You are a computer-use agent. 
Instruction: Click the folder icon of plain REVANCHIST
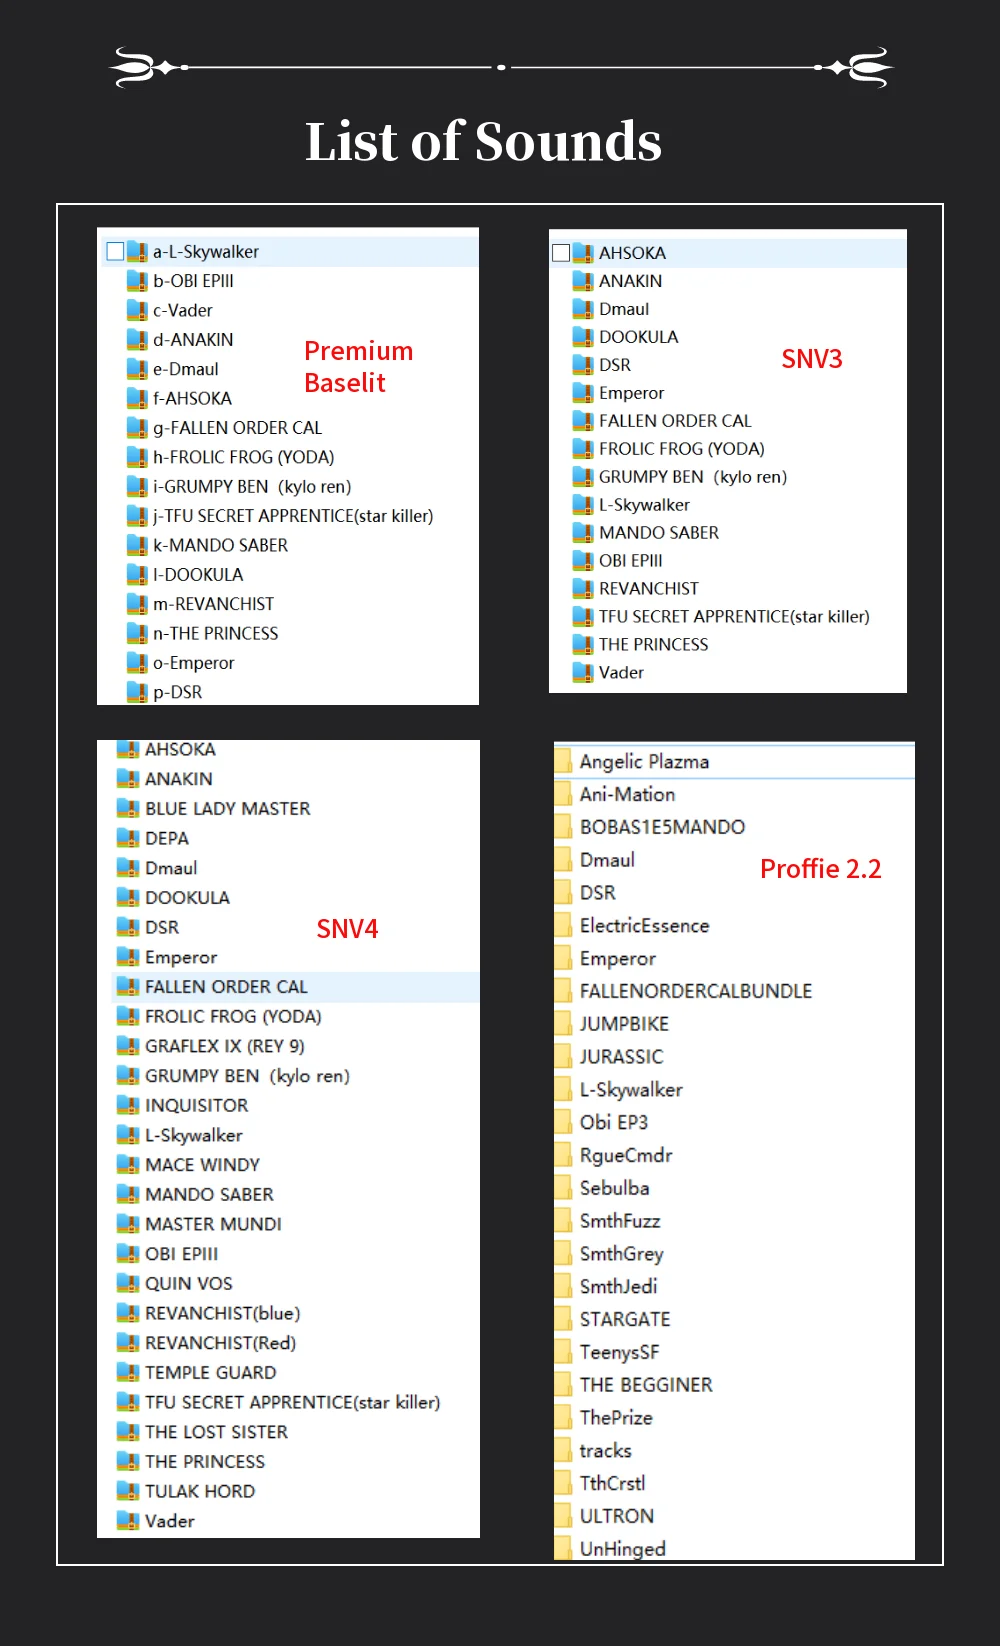[x=583, y=589]
